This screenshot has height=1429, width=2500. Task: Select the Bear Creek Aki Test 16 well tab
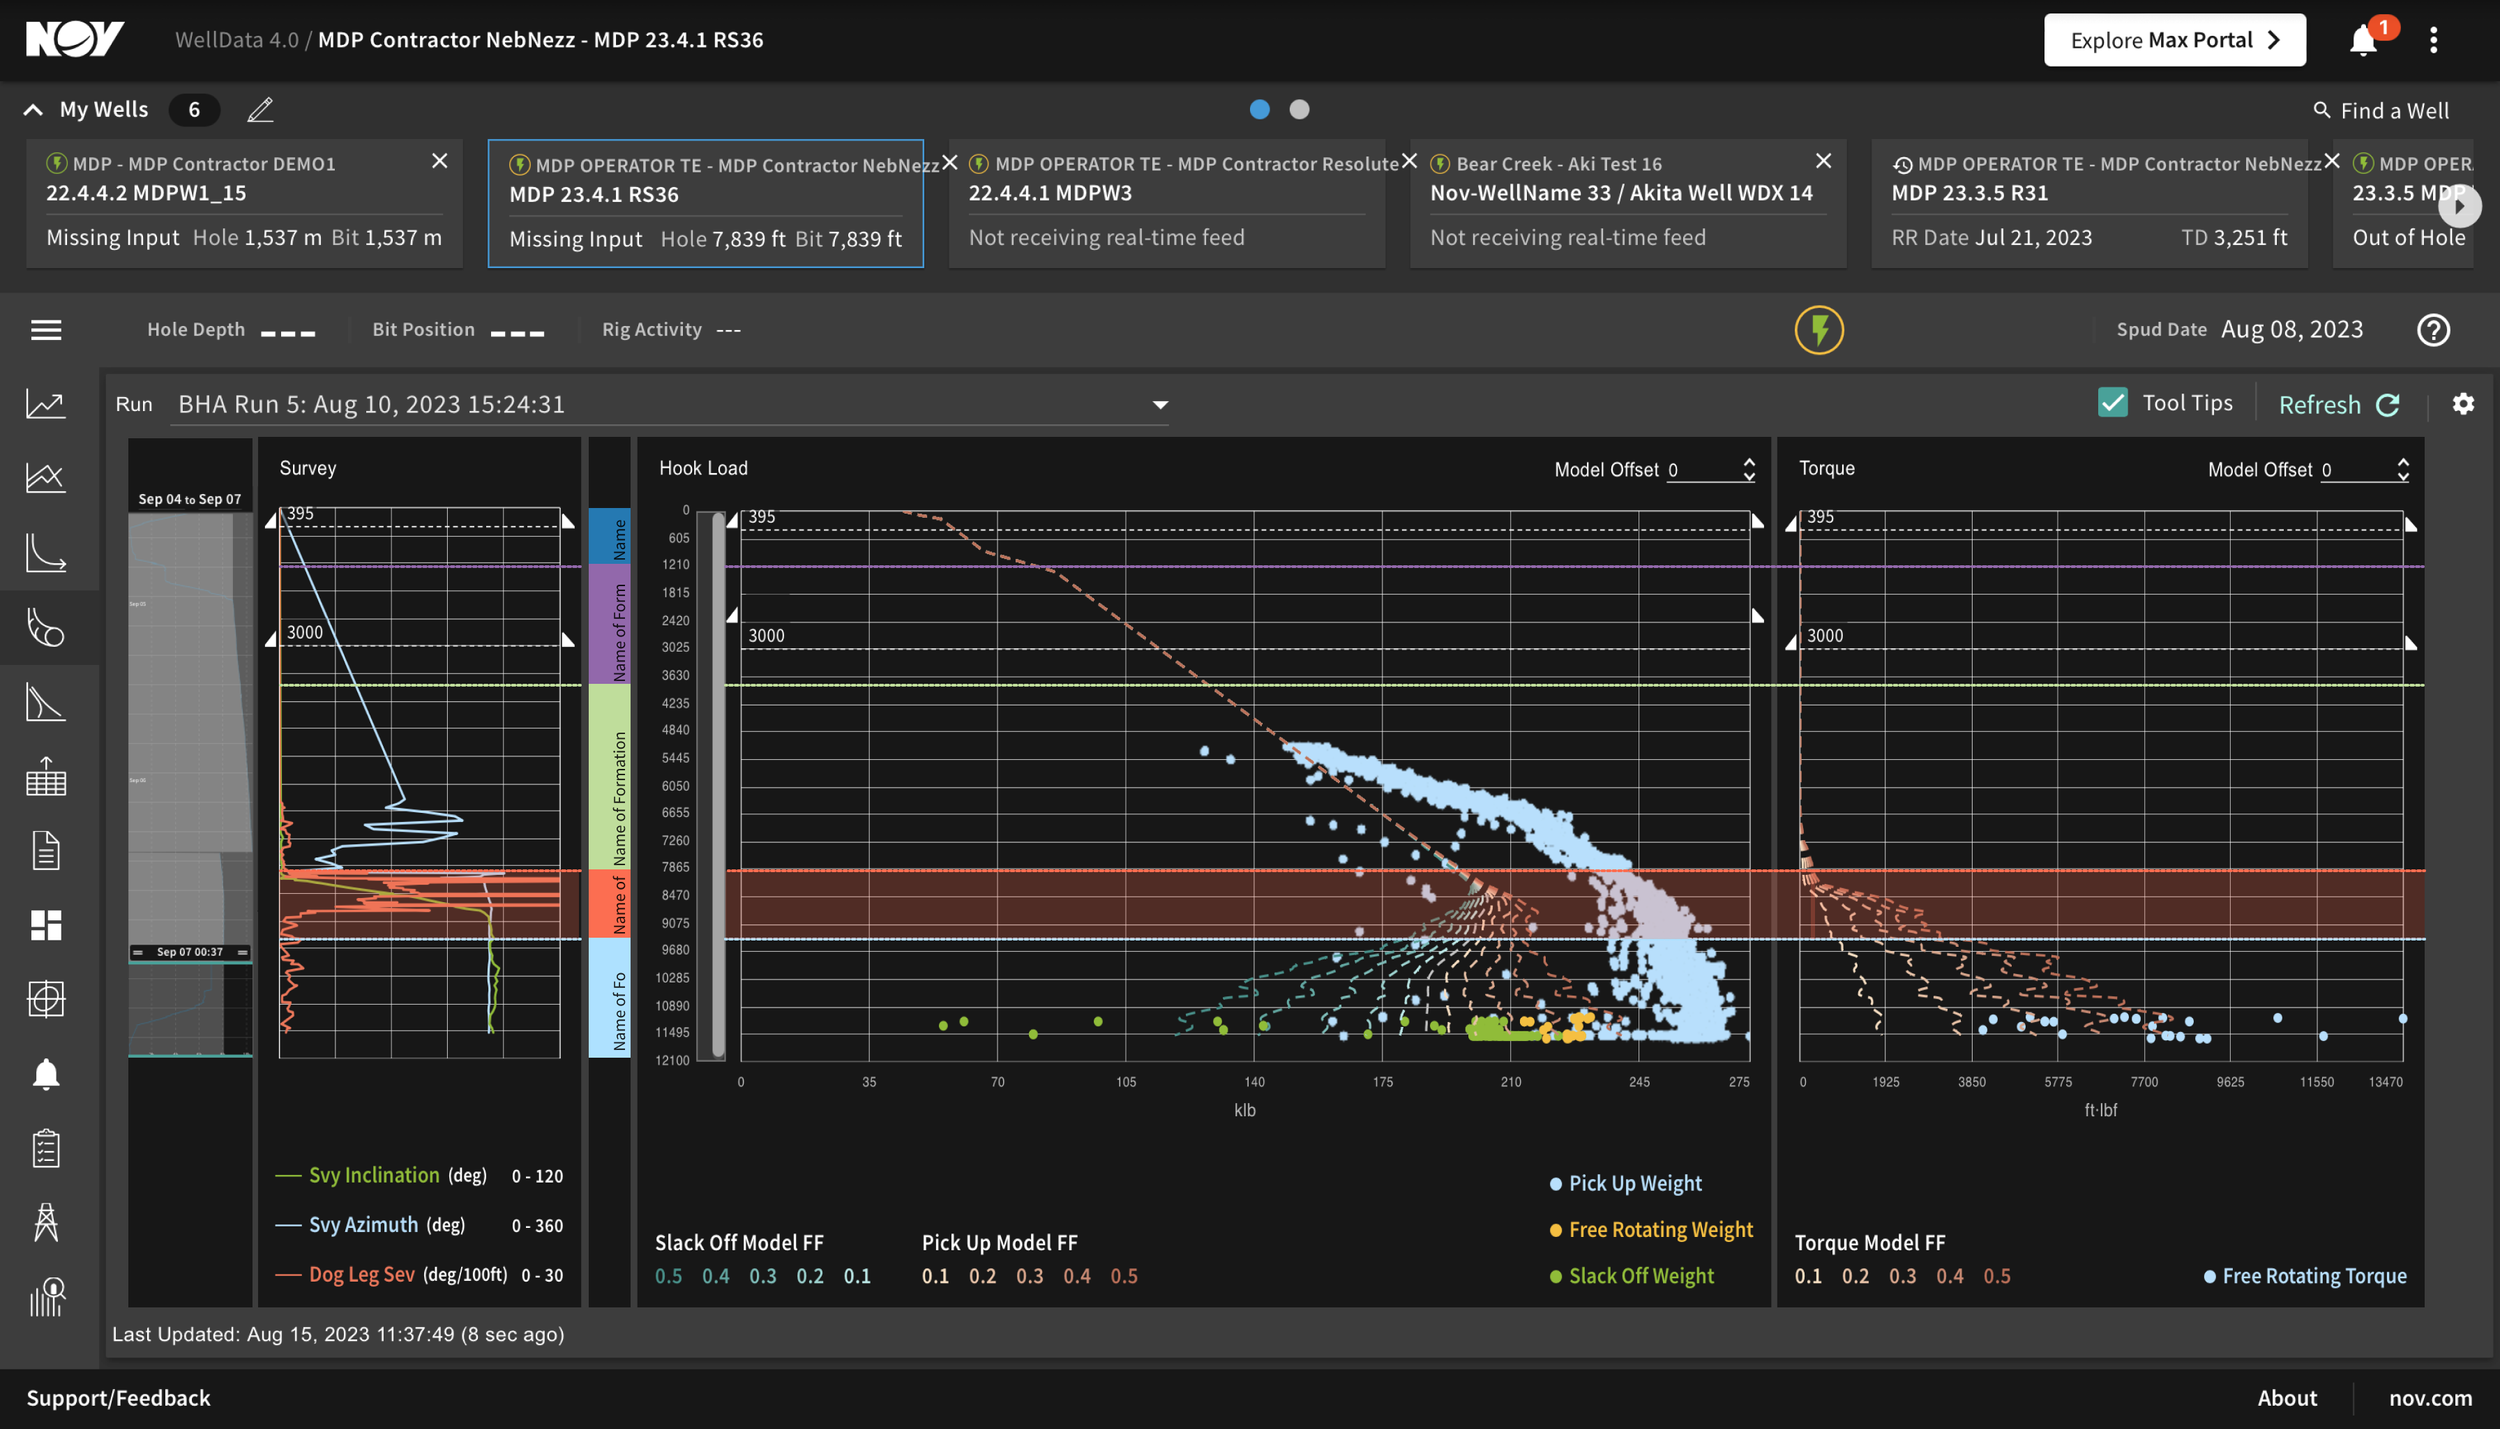(1627, 203)
